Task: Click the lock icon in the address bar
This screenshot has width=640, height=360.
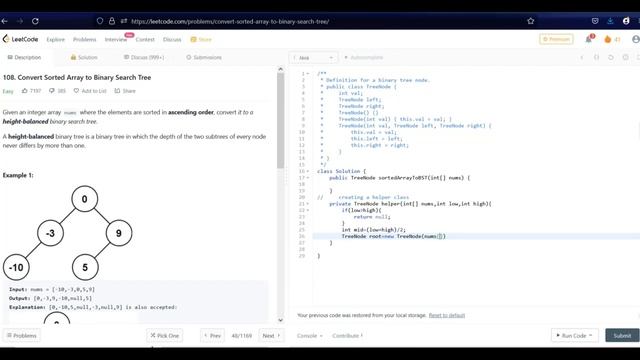Action: (111, 21)
